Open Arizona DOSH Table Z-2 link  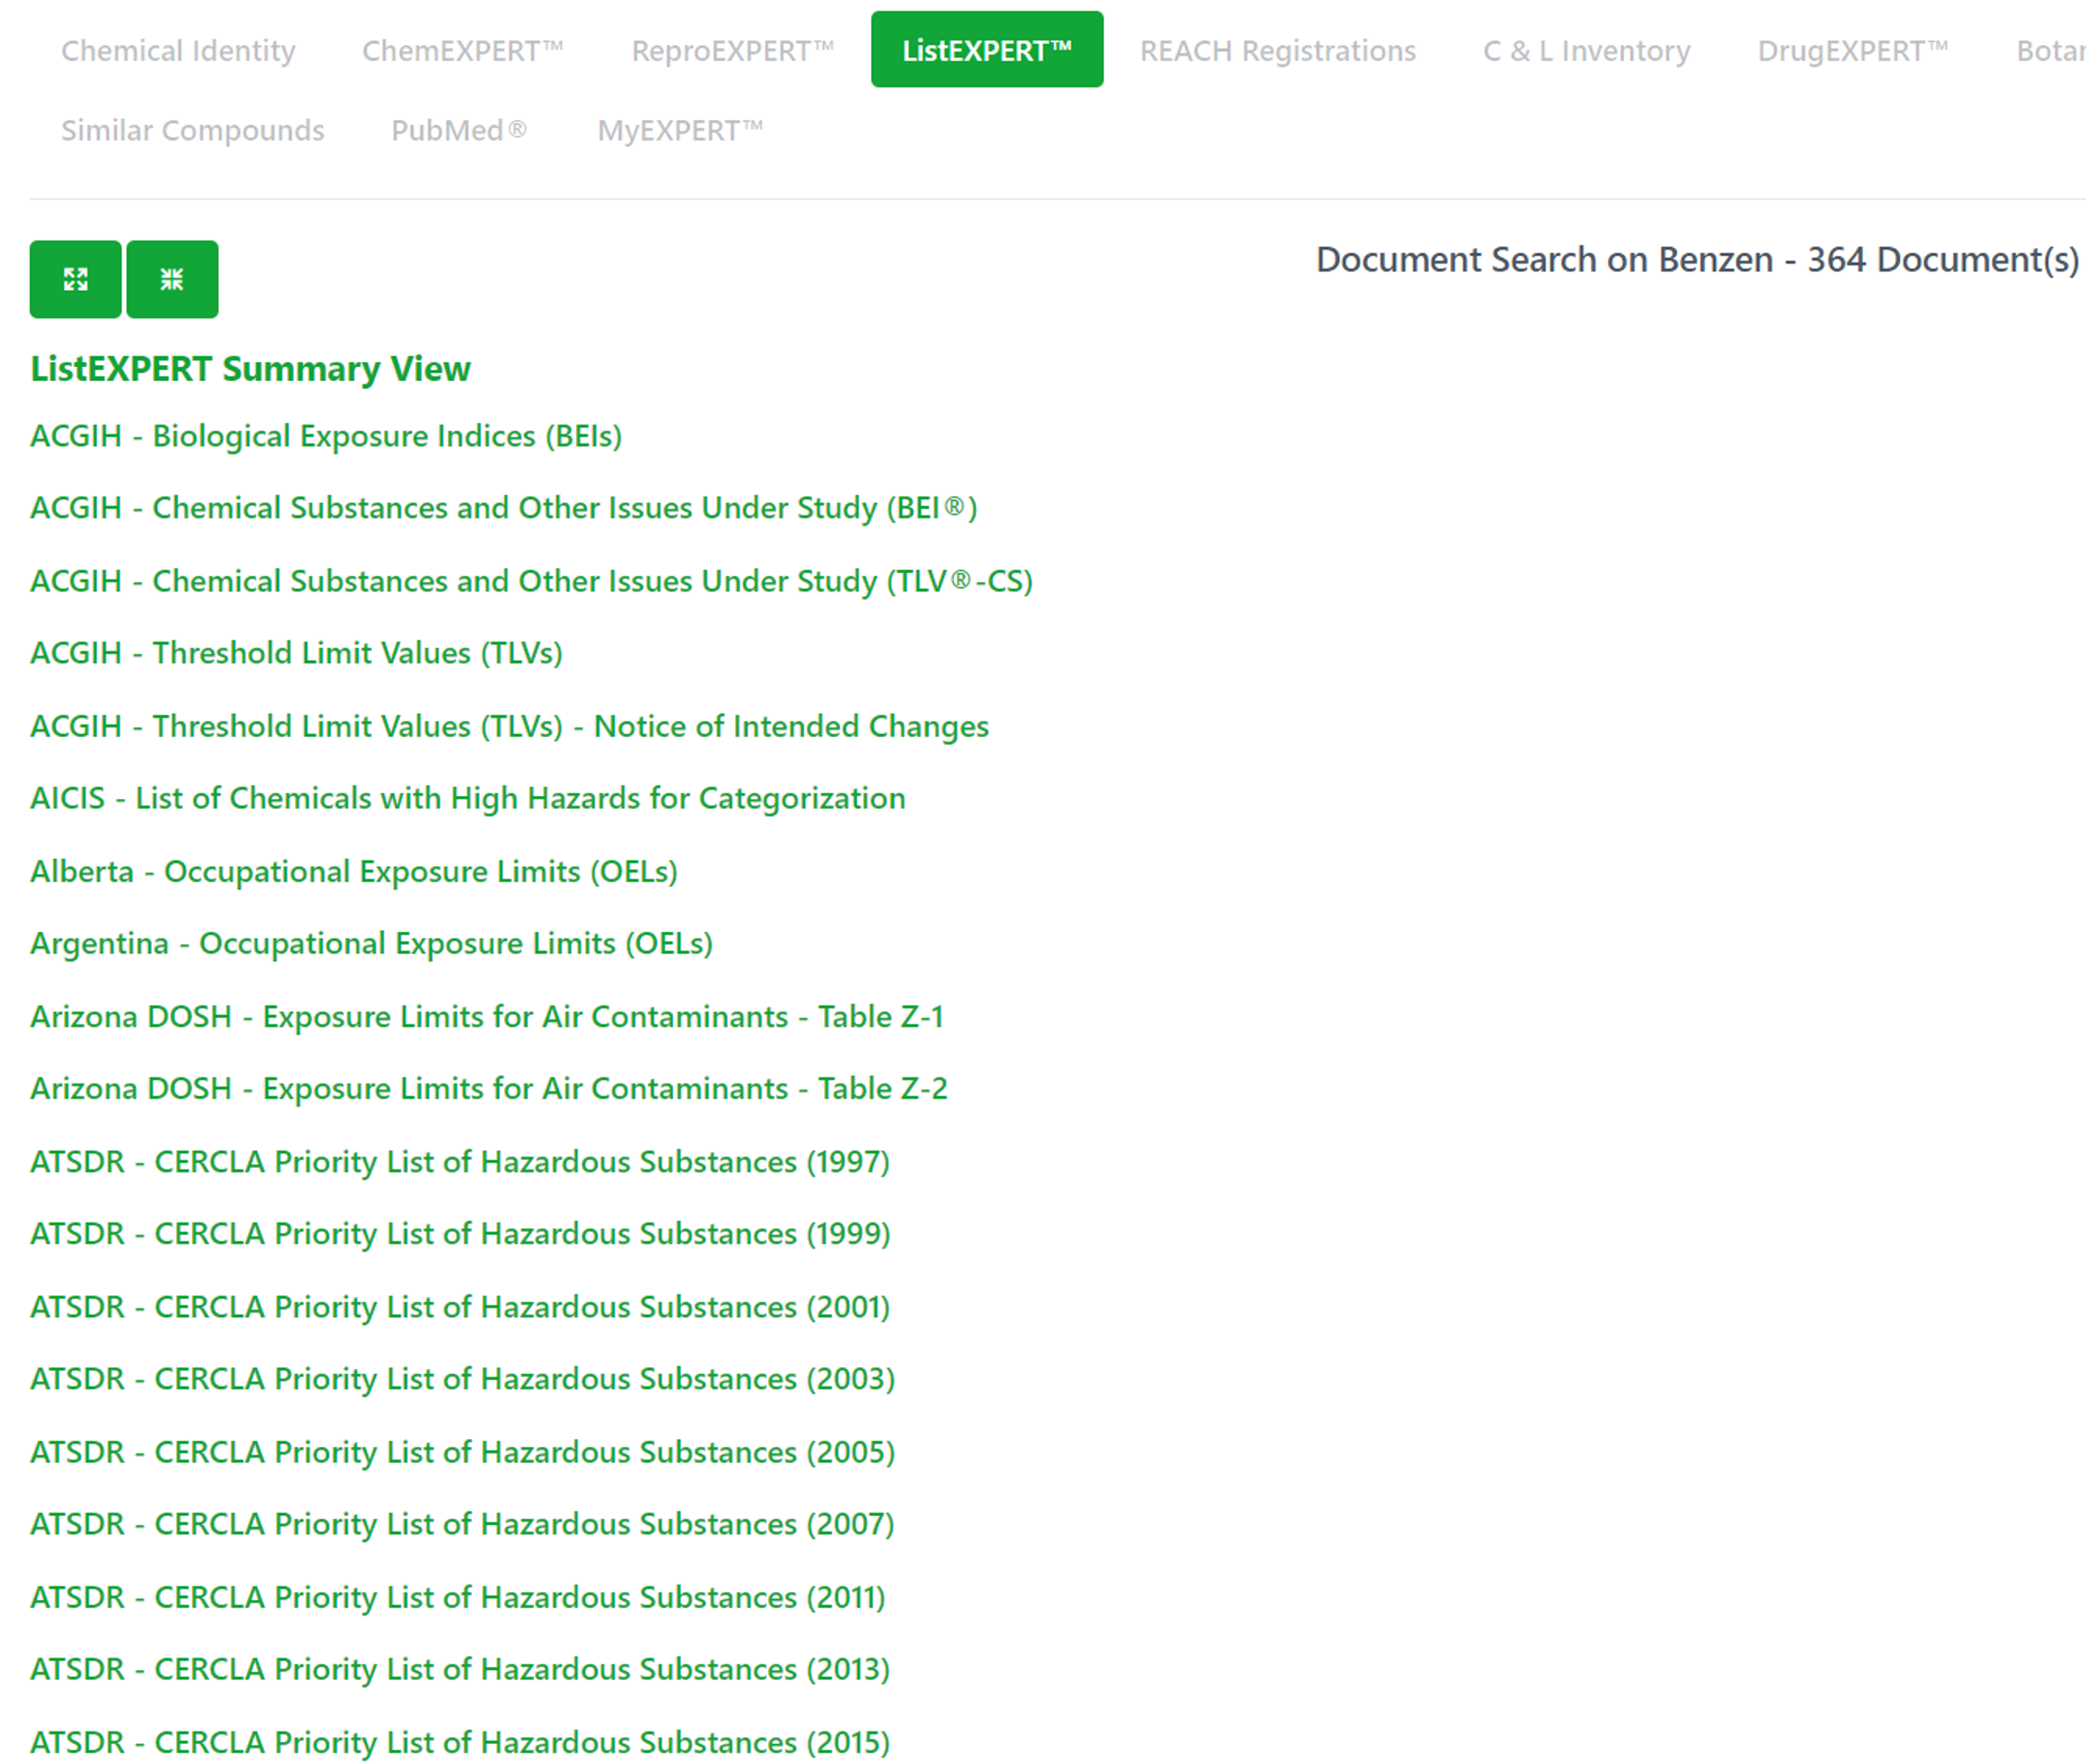click(x=489, y=1088)
